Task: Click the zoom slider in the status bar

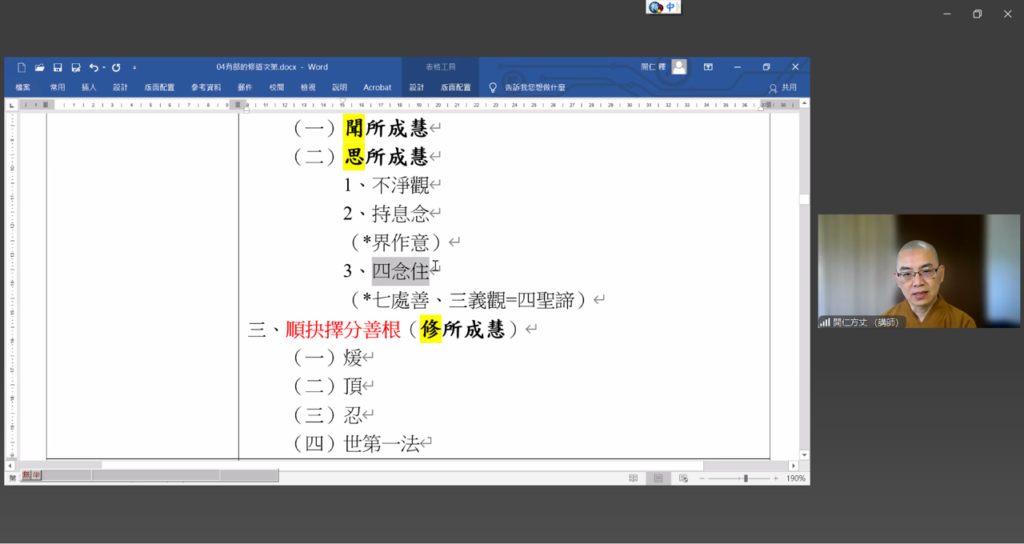Action: click(745, 479)
